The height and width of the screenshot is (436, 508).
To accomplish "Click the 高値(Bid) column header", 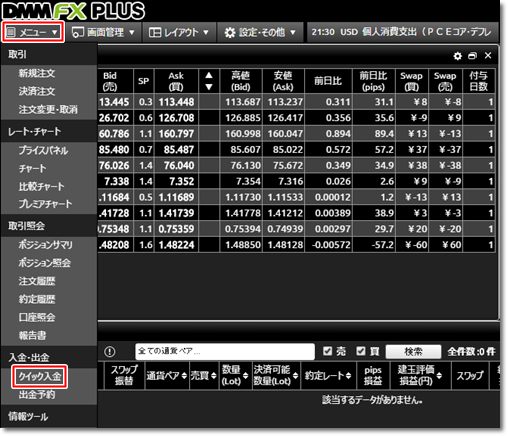I will click(241, 81).
